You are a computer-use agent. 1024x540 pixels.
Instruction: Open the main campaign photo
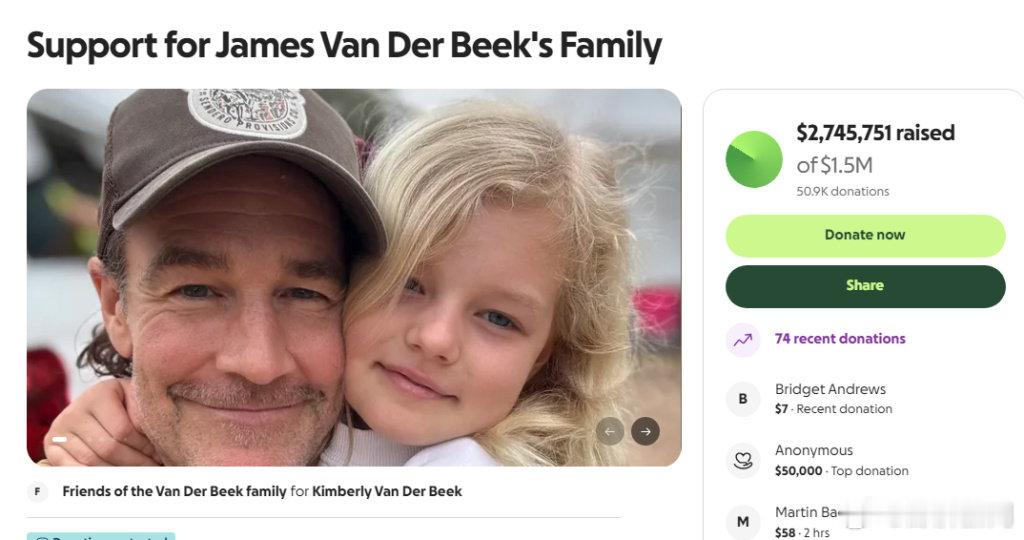[x=354, y=277]
